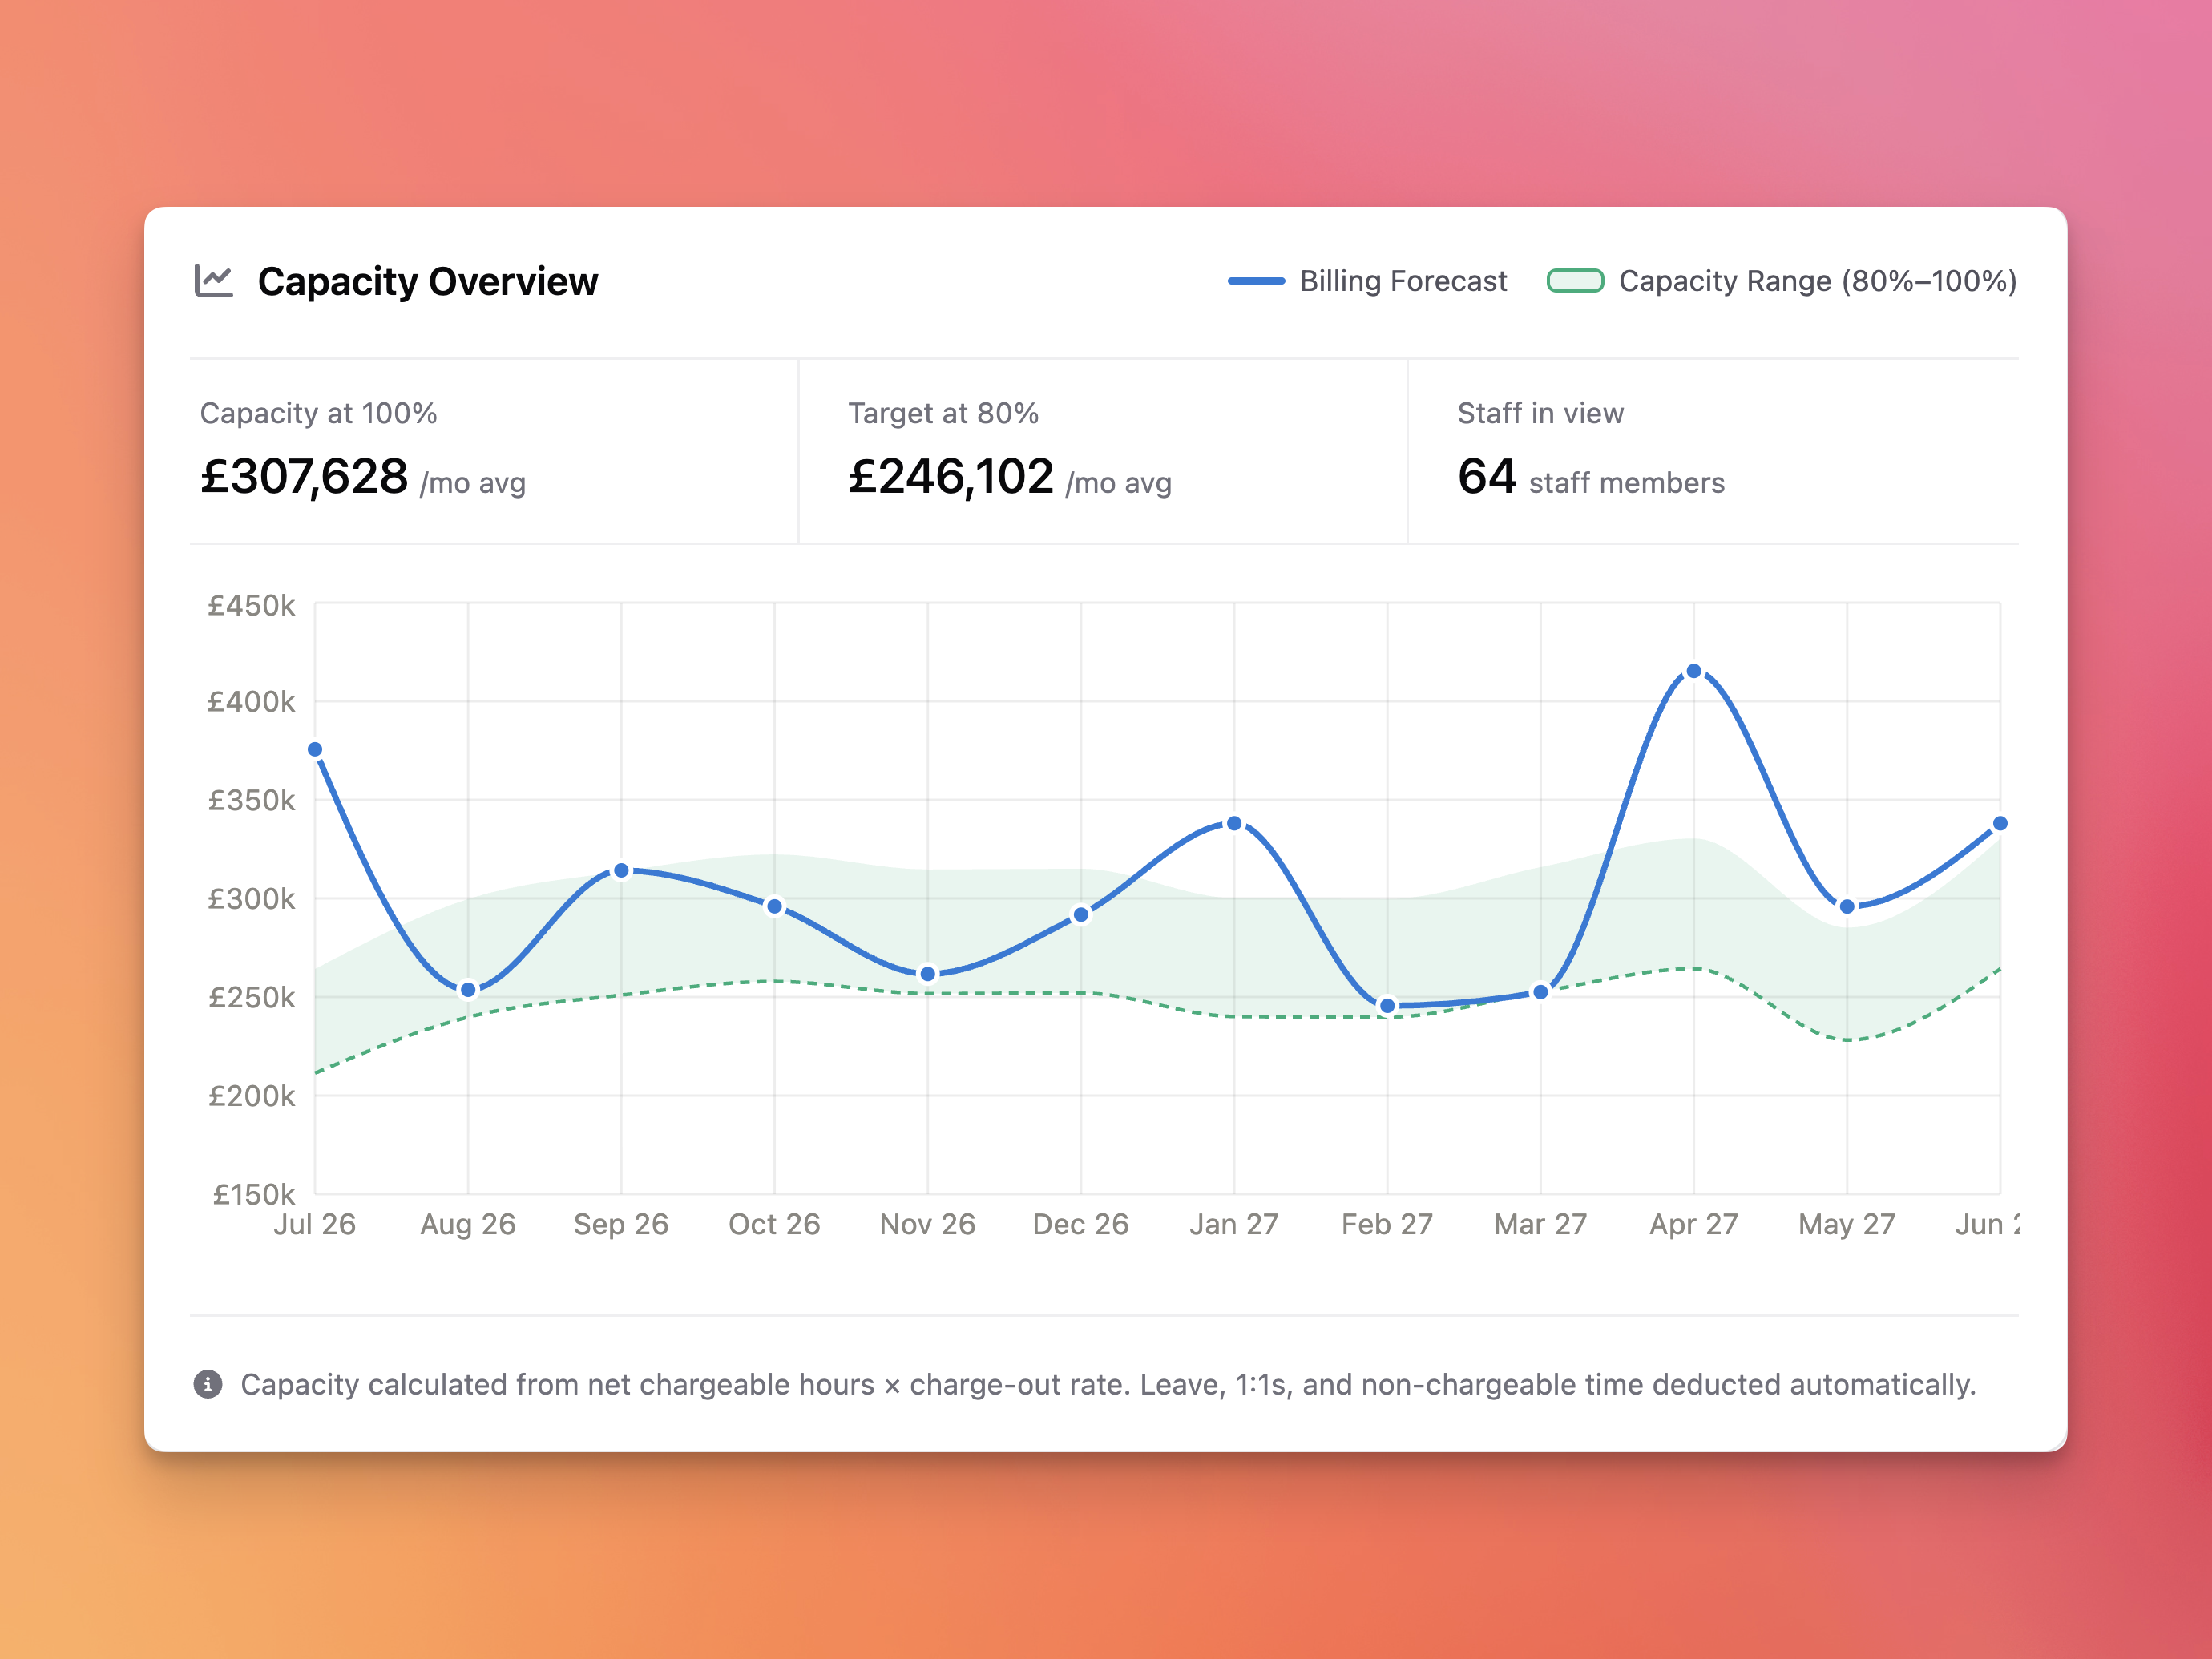Click the green Capacity Range legend swatch
Image resolution: width=2212 pixels, height=1659 pixels.
[x=1575, y=281]
